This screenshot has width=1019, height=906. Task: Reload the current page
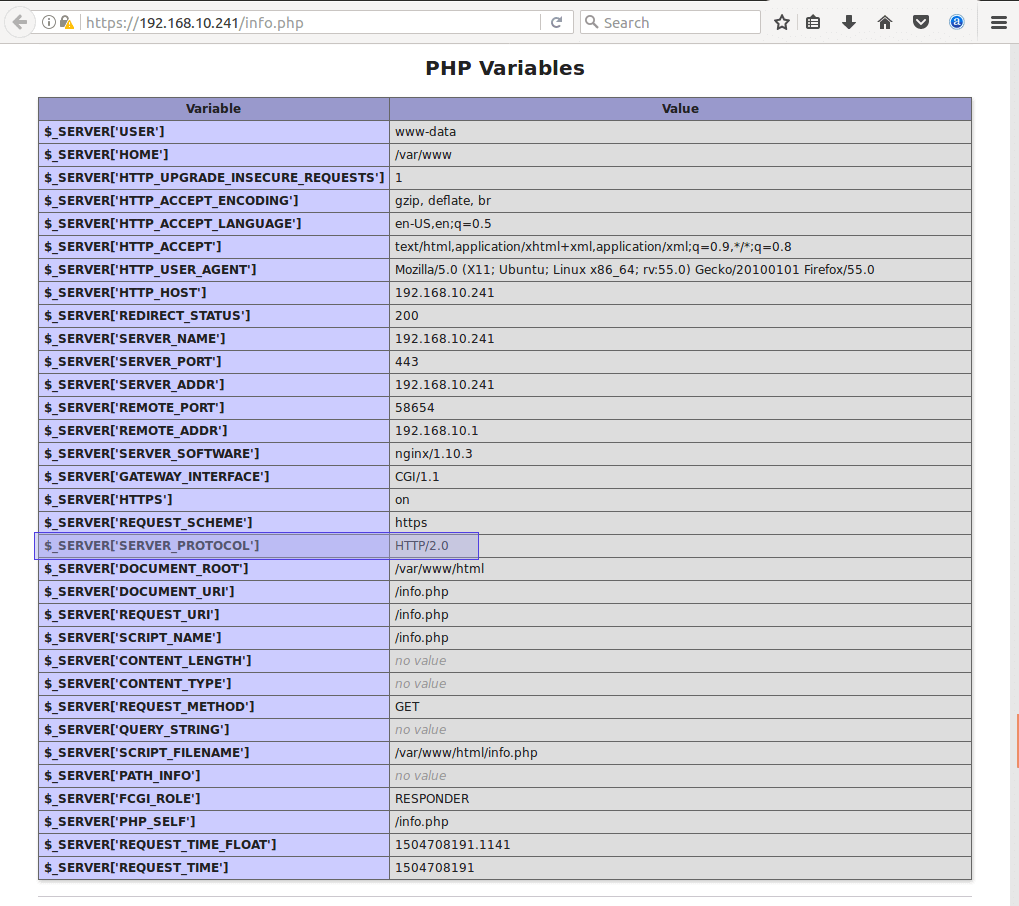(556, 23)
